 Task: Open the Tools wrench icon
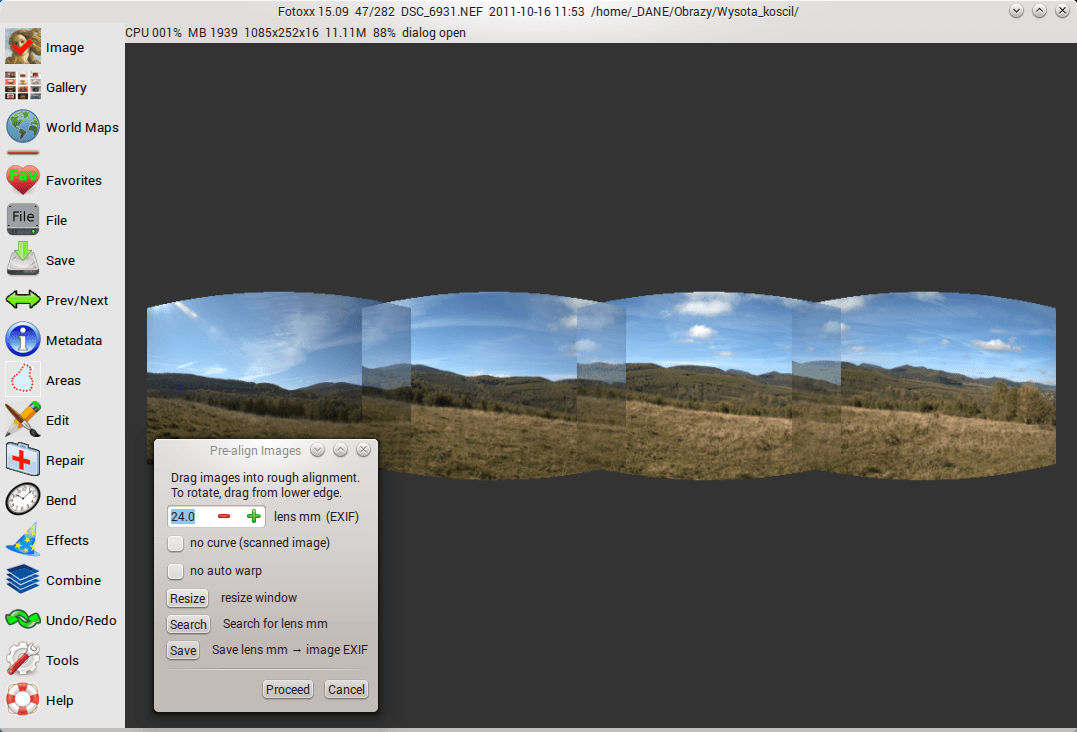click(x=23, y=659)
